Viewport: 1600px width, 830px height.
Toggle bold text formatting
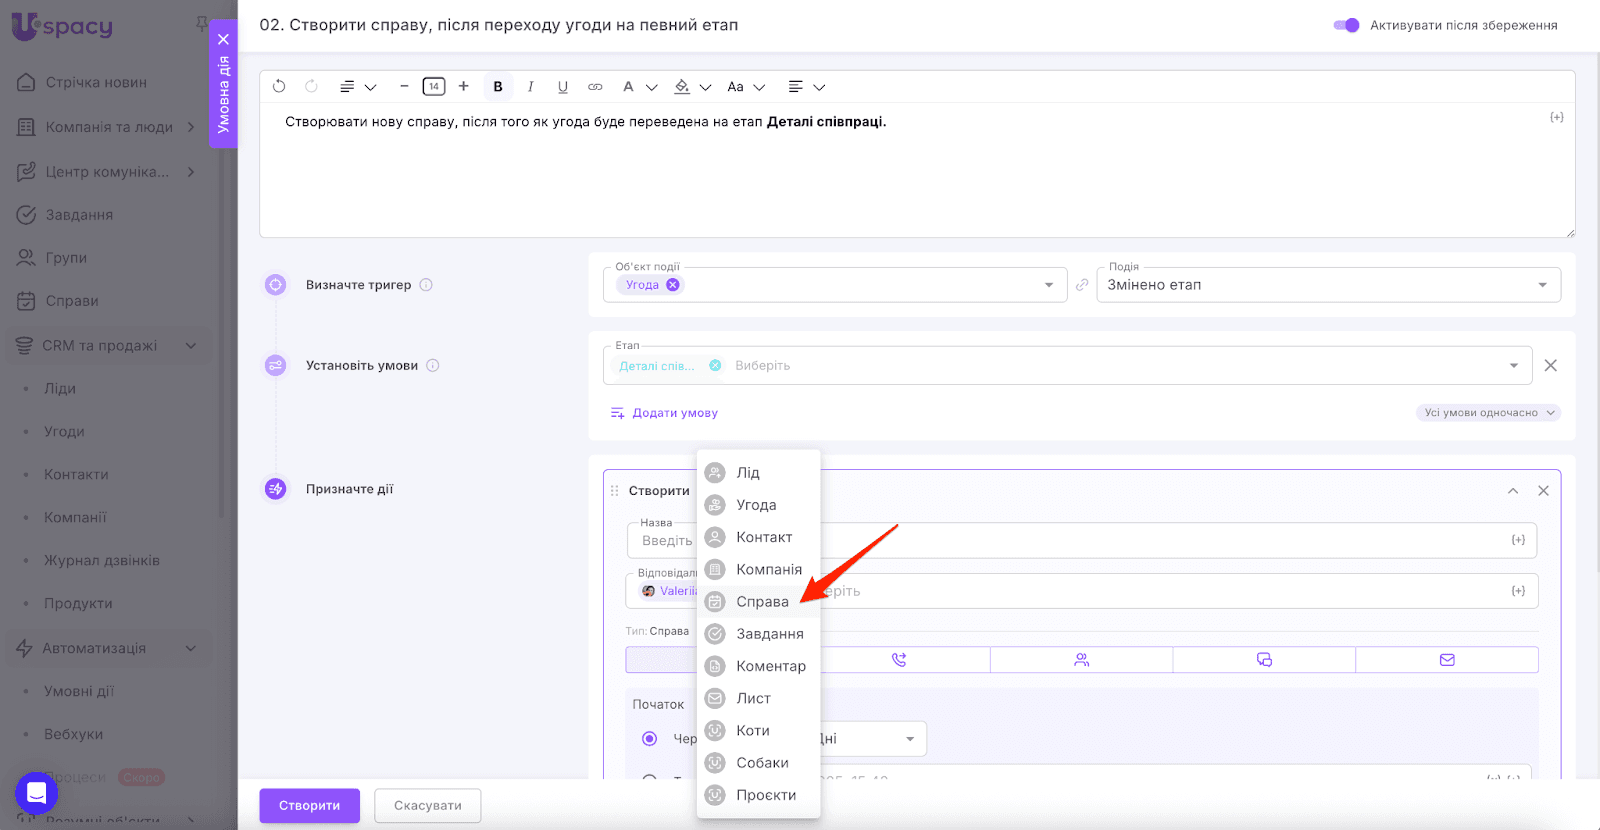[x=498, y=87]
